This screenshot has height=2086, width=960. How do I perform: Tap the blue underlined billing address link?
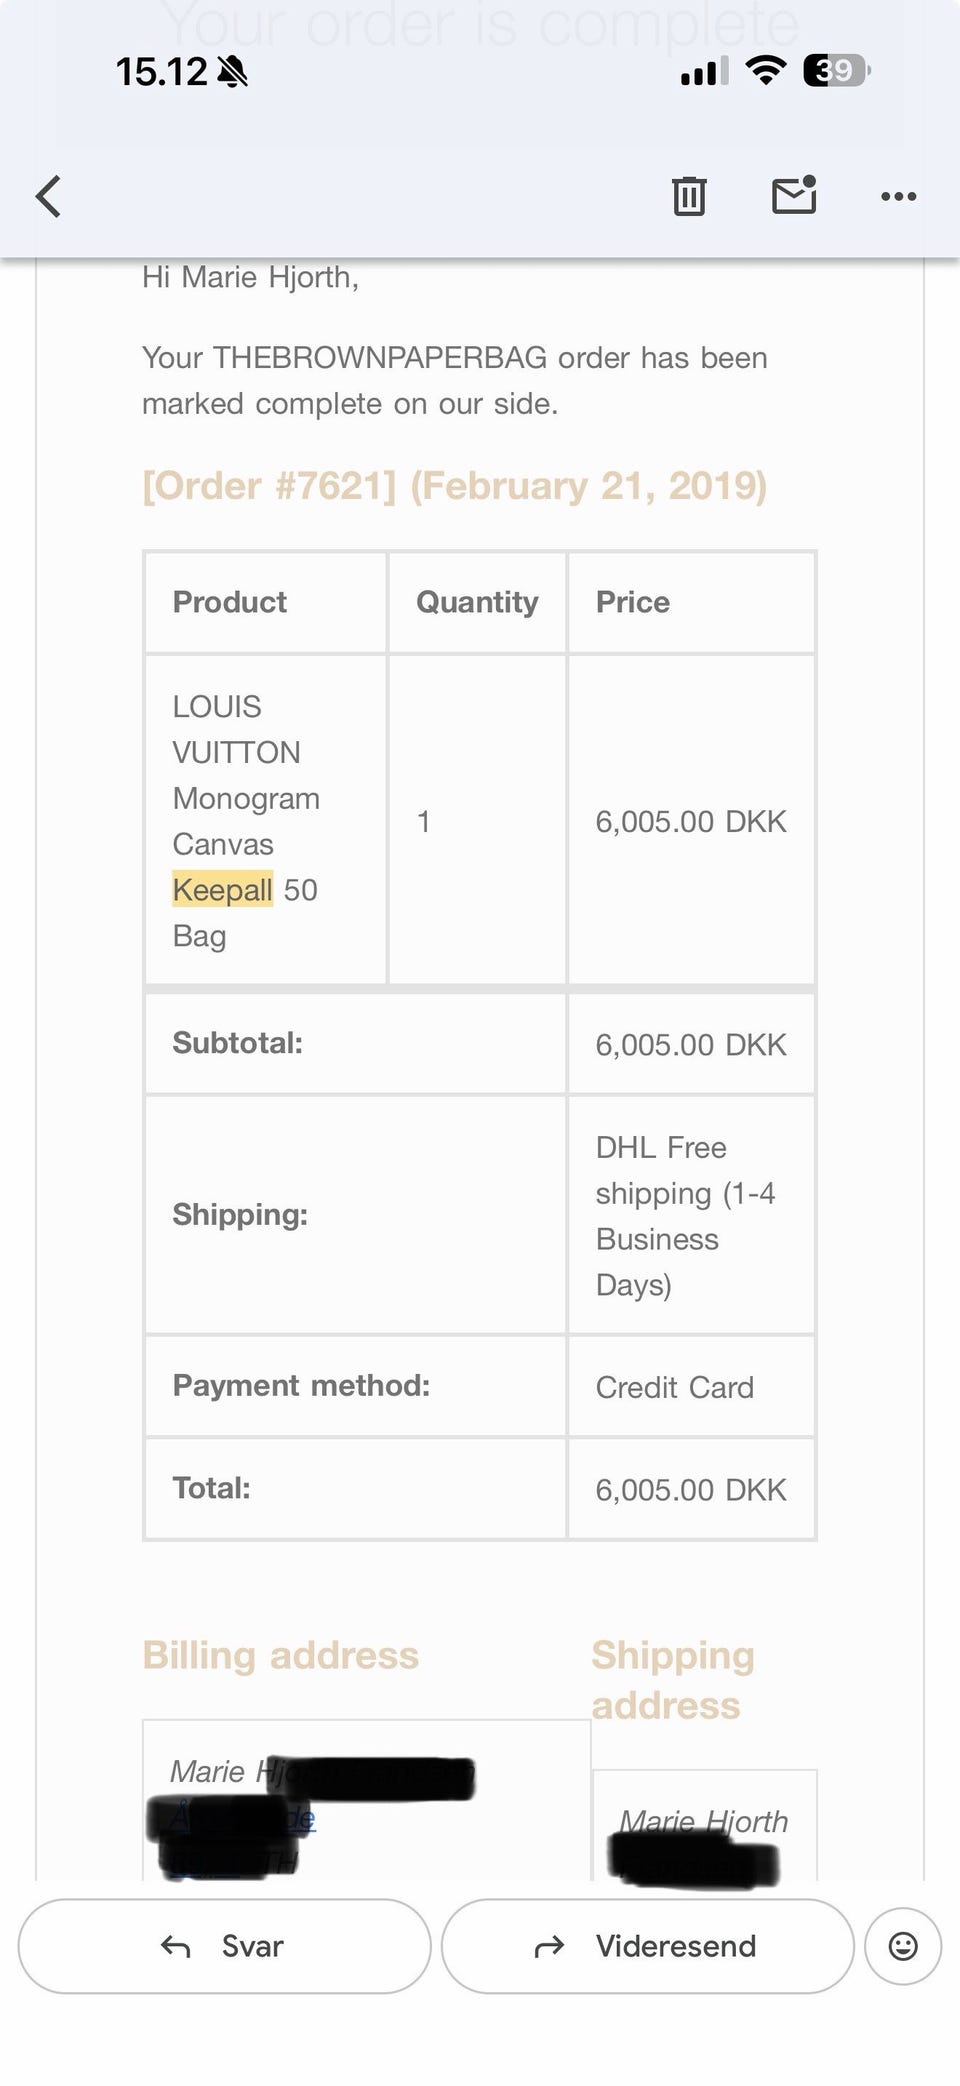click(300, 1819)
